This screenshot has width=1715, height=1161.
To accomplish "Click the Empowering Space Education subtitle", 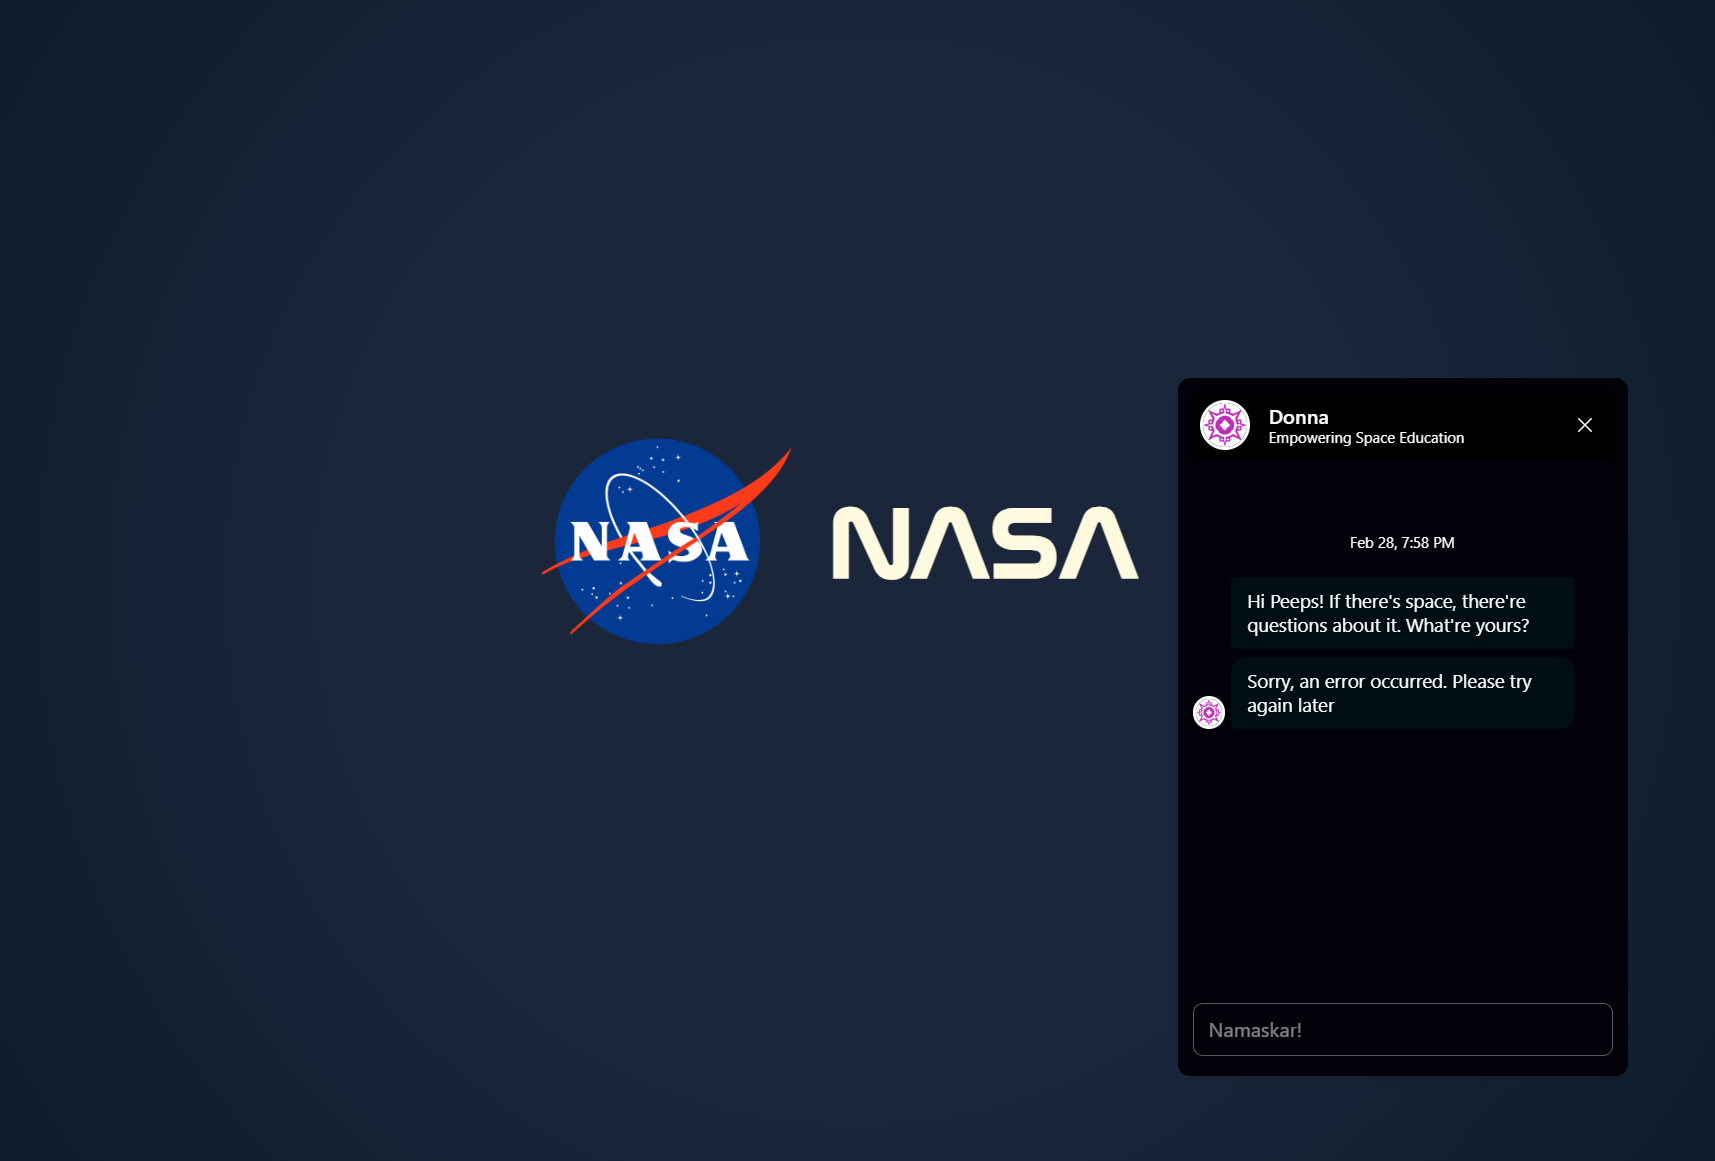I will pos(1366,438).
